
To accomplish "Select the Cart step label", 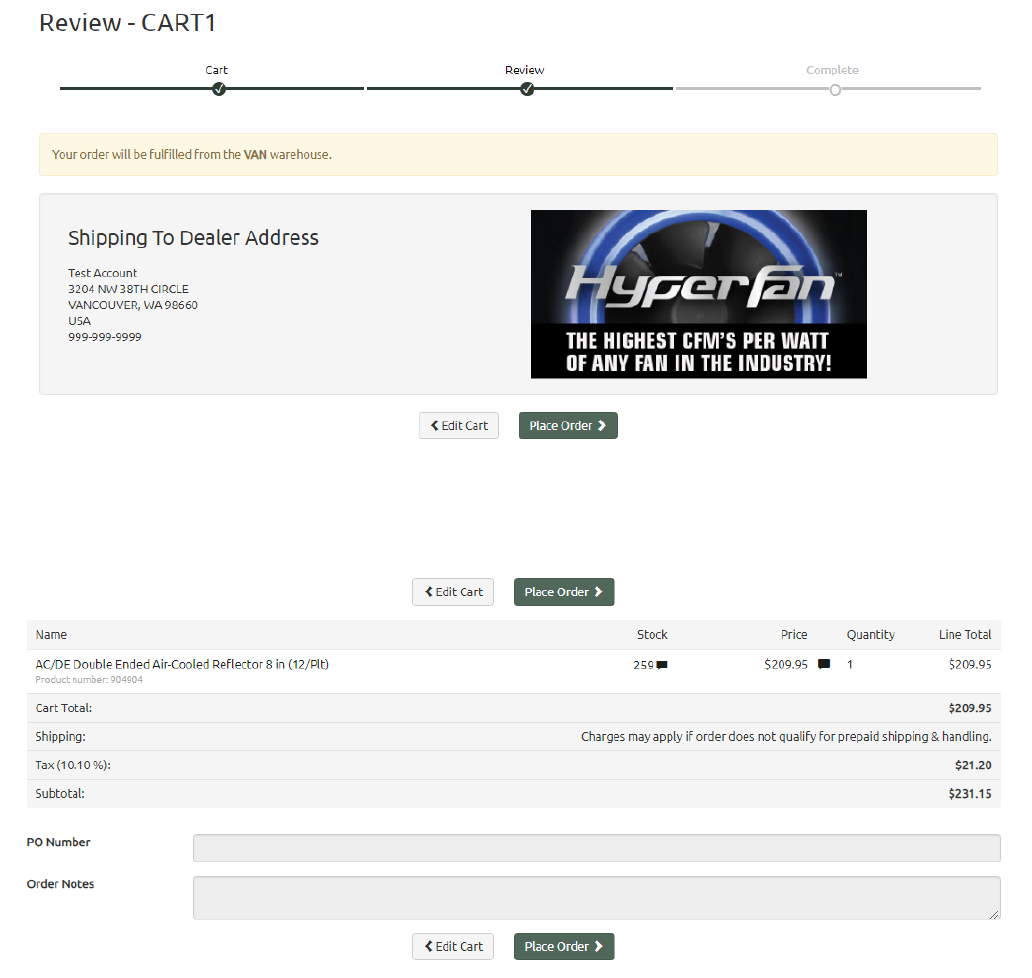I will 216,70.
